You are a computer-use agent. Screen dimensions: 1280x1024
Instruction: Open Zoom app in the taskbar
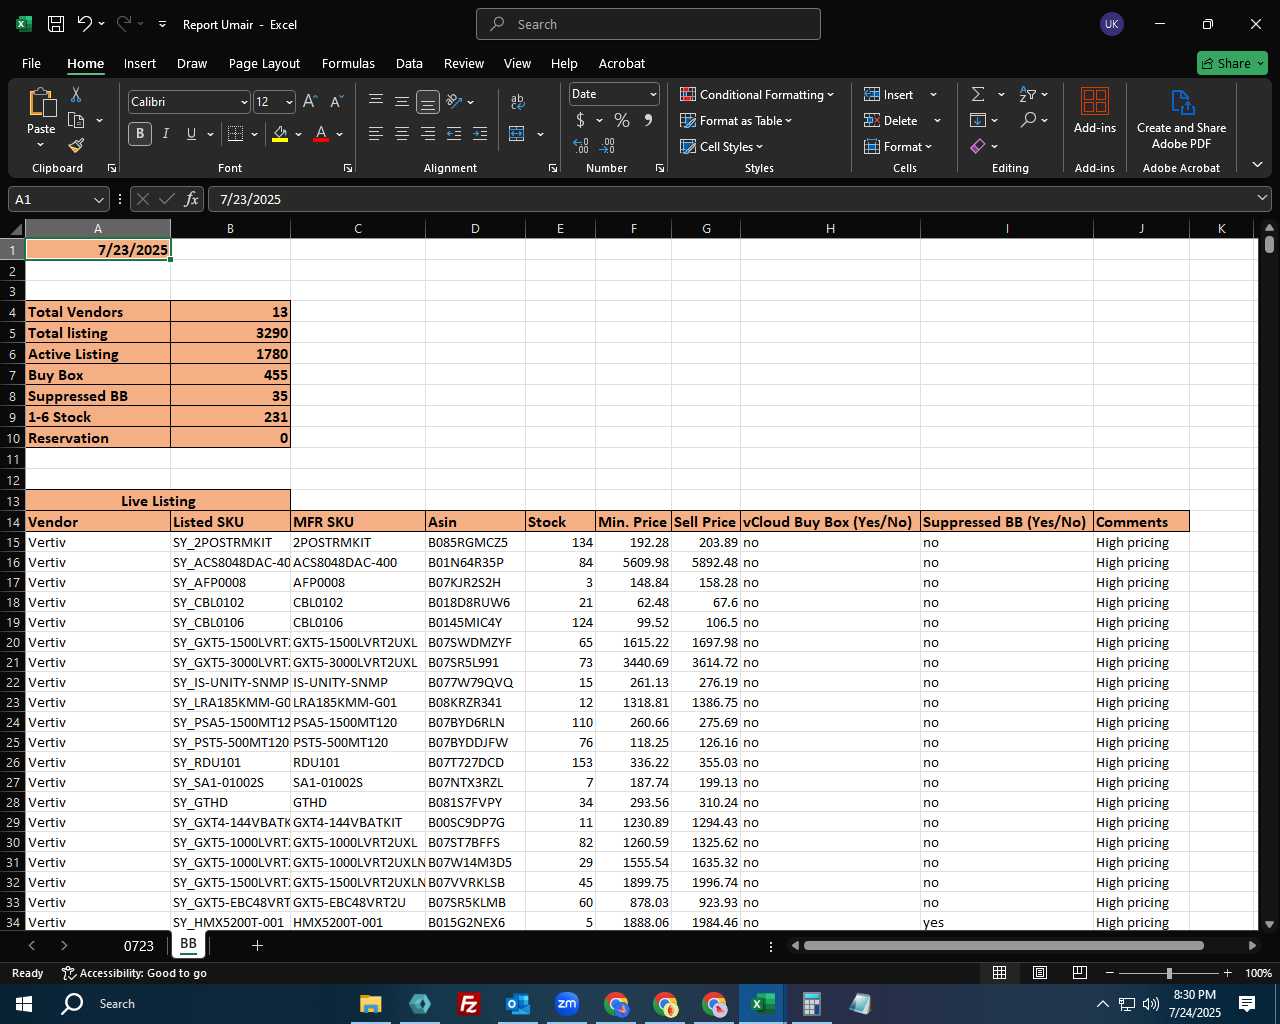[x=567, y=1003]
